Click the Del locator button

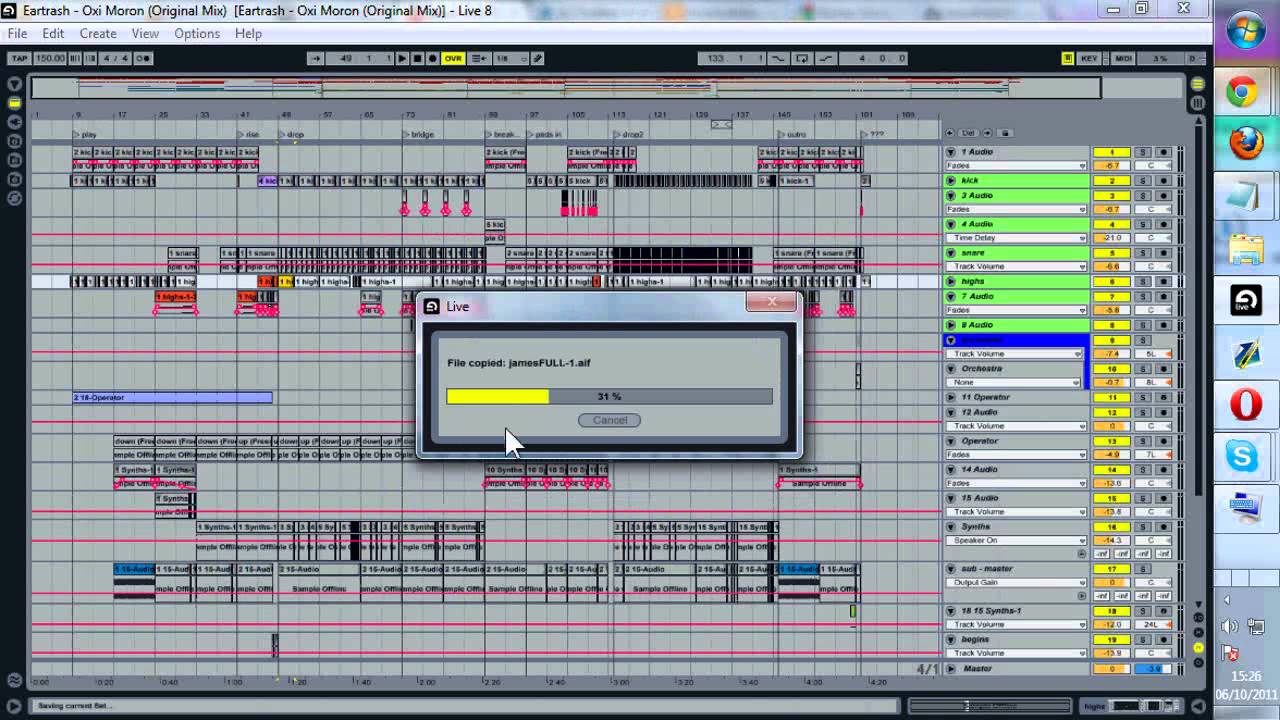tap(968, 133)
